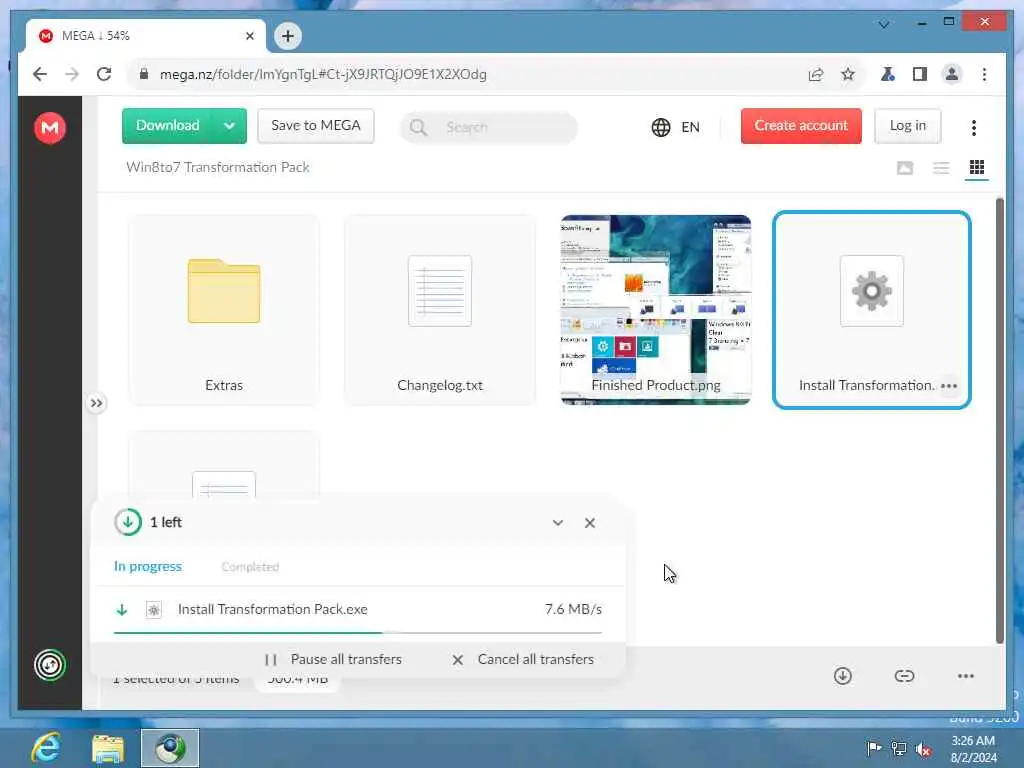The height and width of the screenshot is (768, 1024).
Task: Go forward in browser
Action: [x=72, y=74]
